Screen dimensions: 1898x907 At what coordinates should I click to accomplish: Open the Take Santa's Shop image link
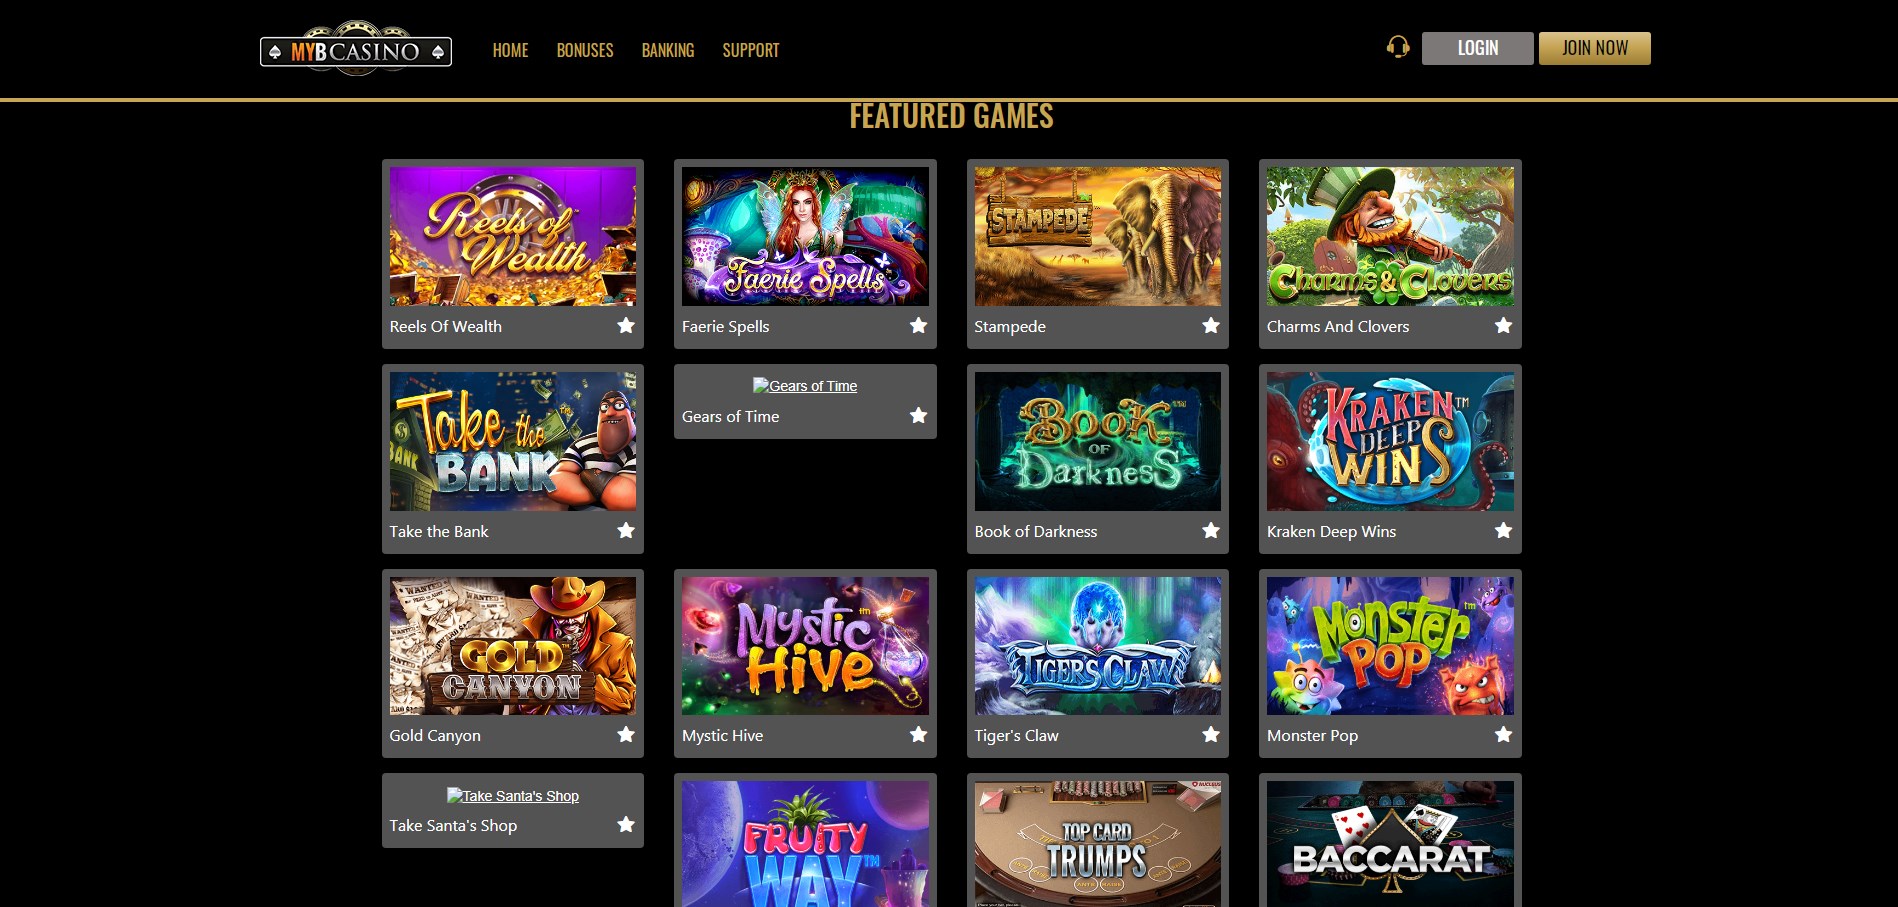[513, 795]
